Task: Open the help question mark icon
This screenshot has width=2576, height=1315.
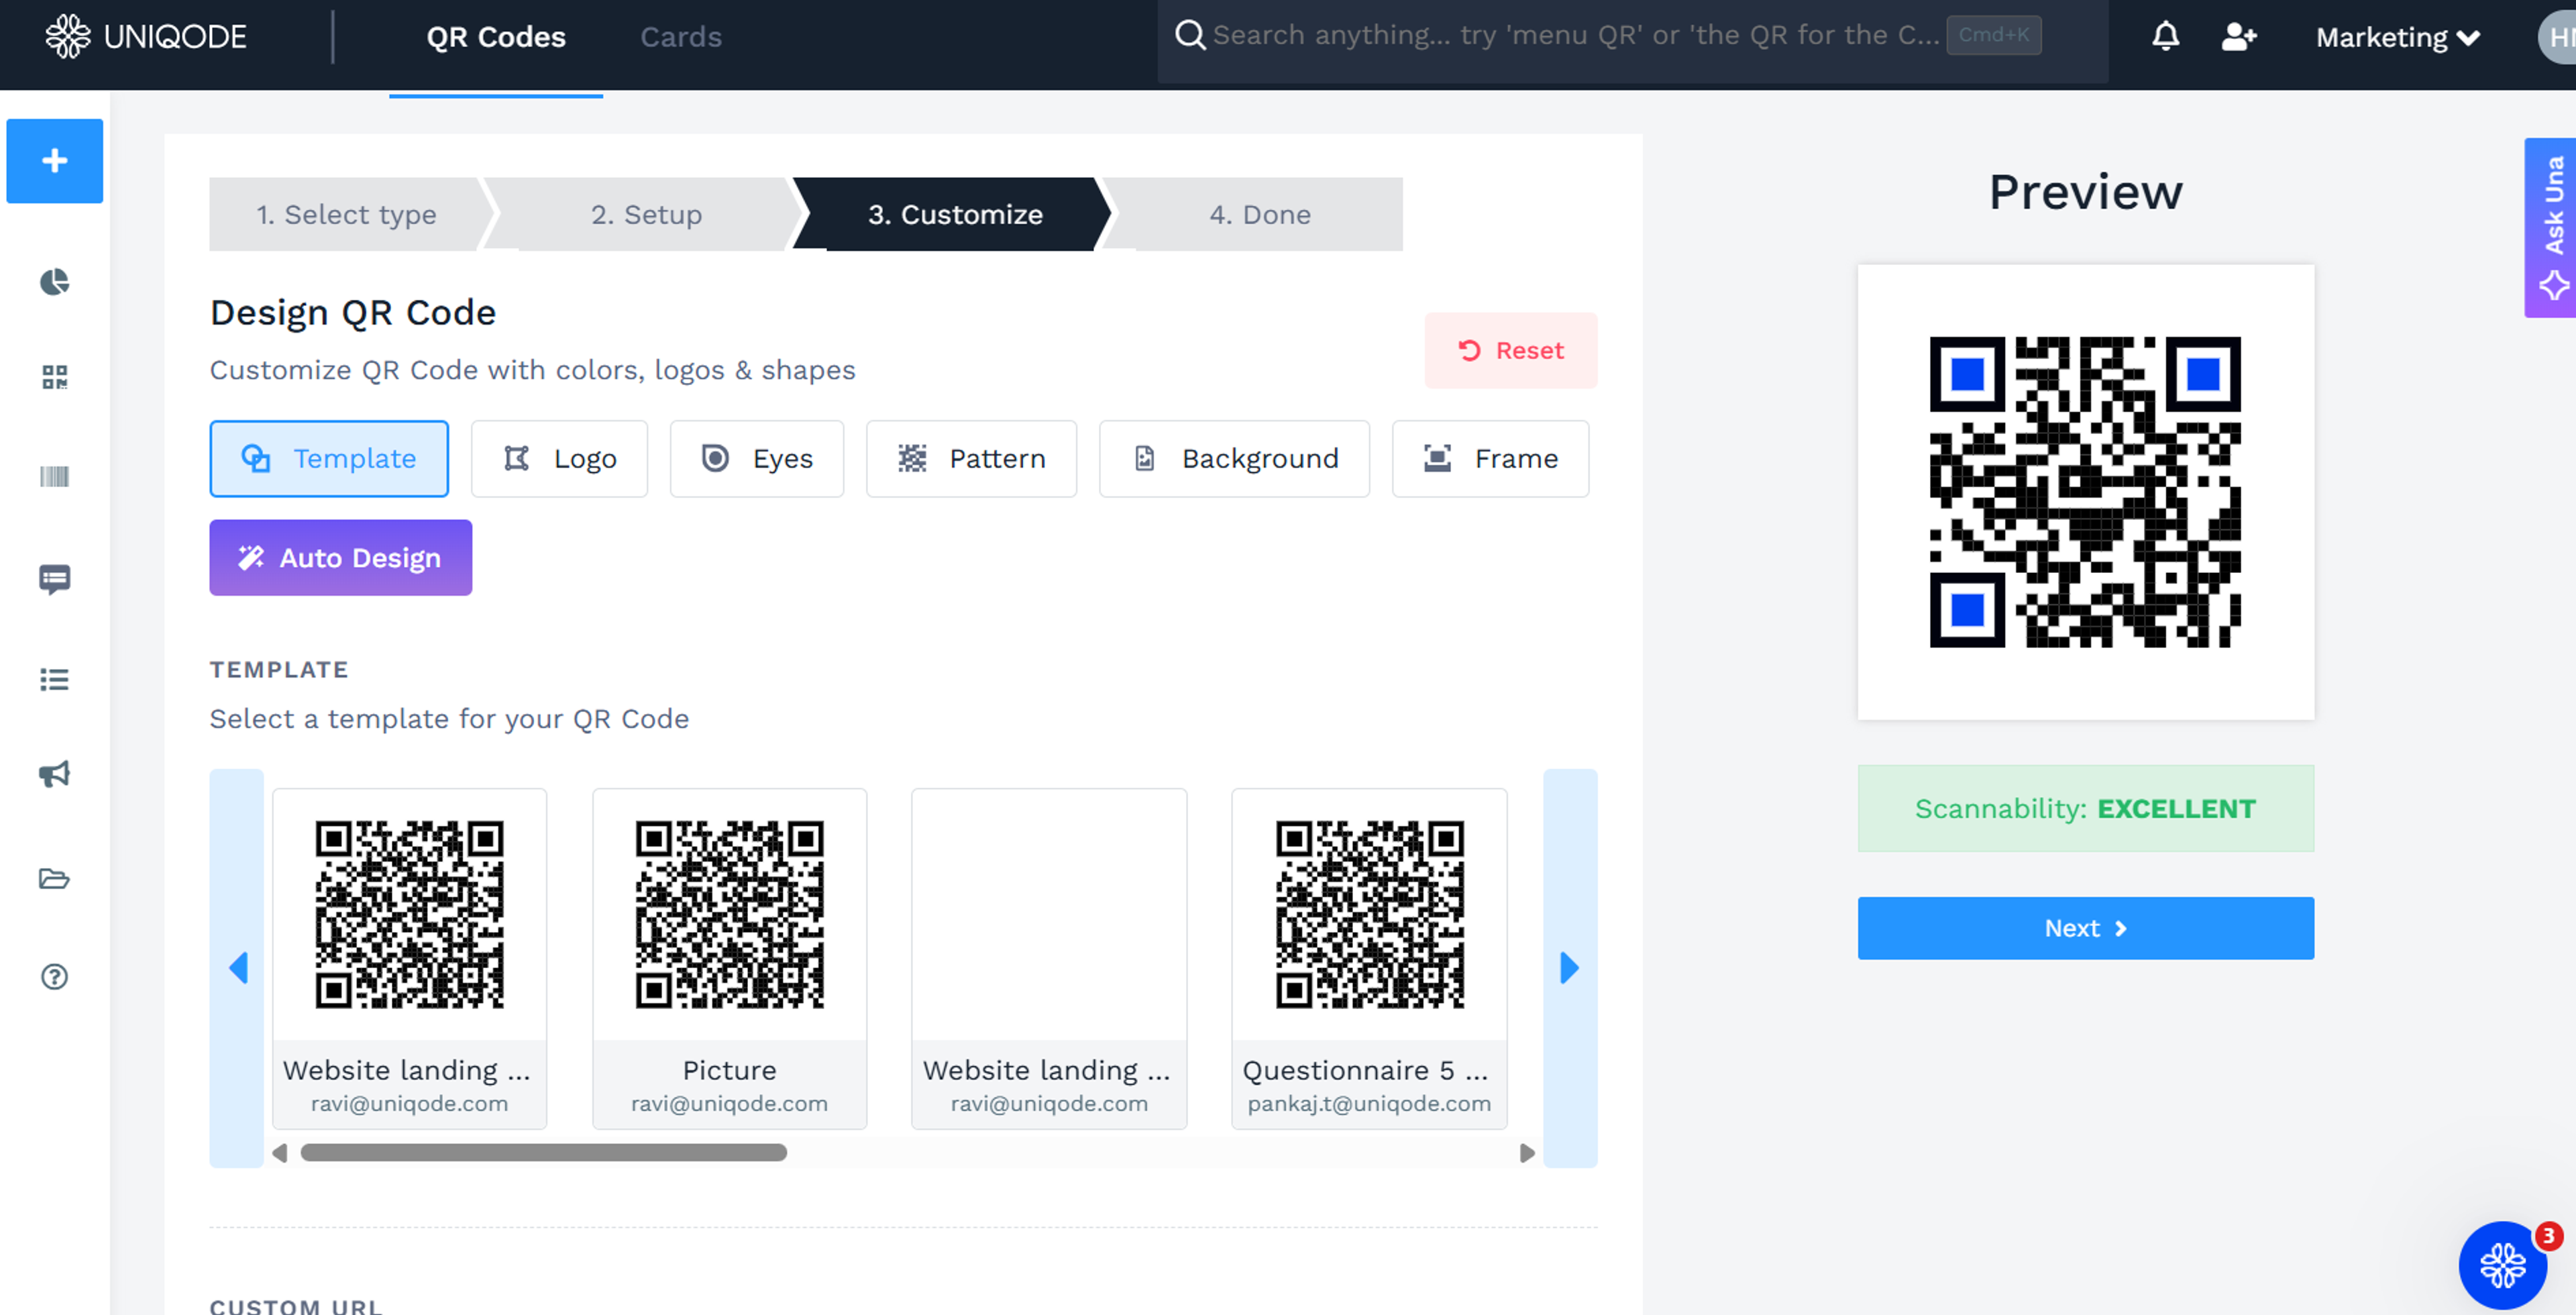Action: pos(55,977)
